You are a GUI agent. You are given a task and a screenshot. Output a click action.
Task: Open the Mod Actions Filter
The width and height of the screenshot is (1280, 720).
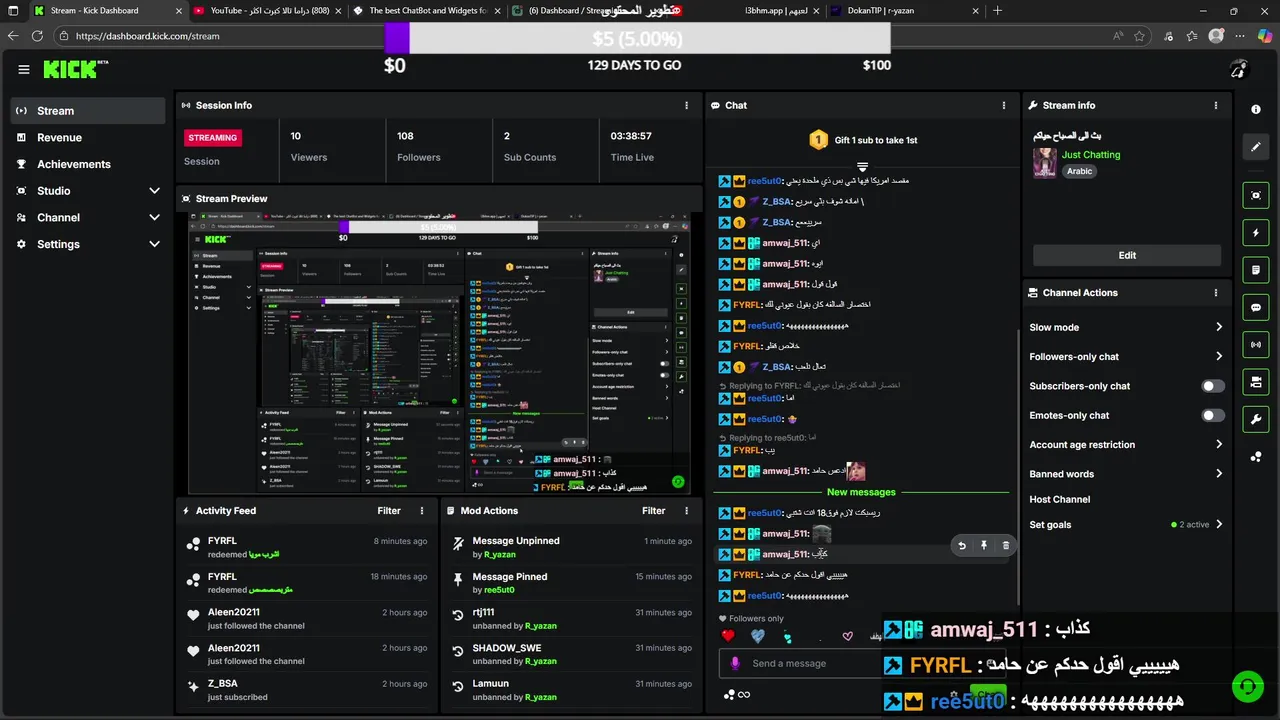pyautogui.click(x=653, y=511)
